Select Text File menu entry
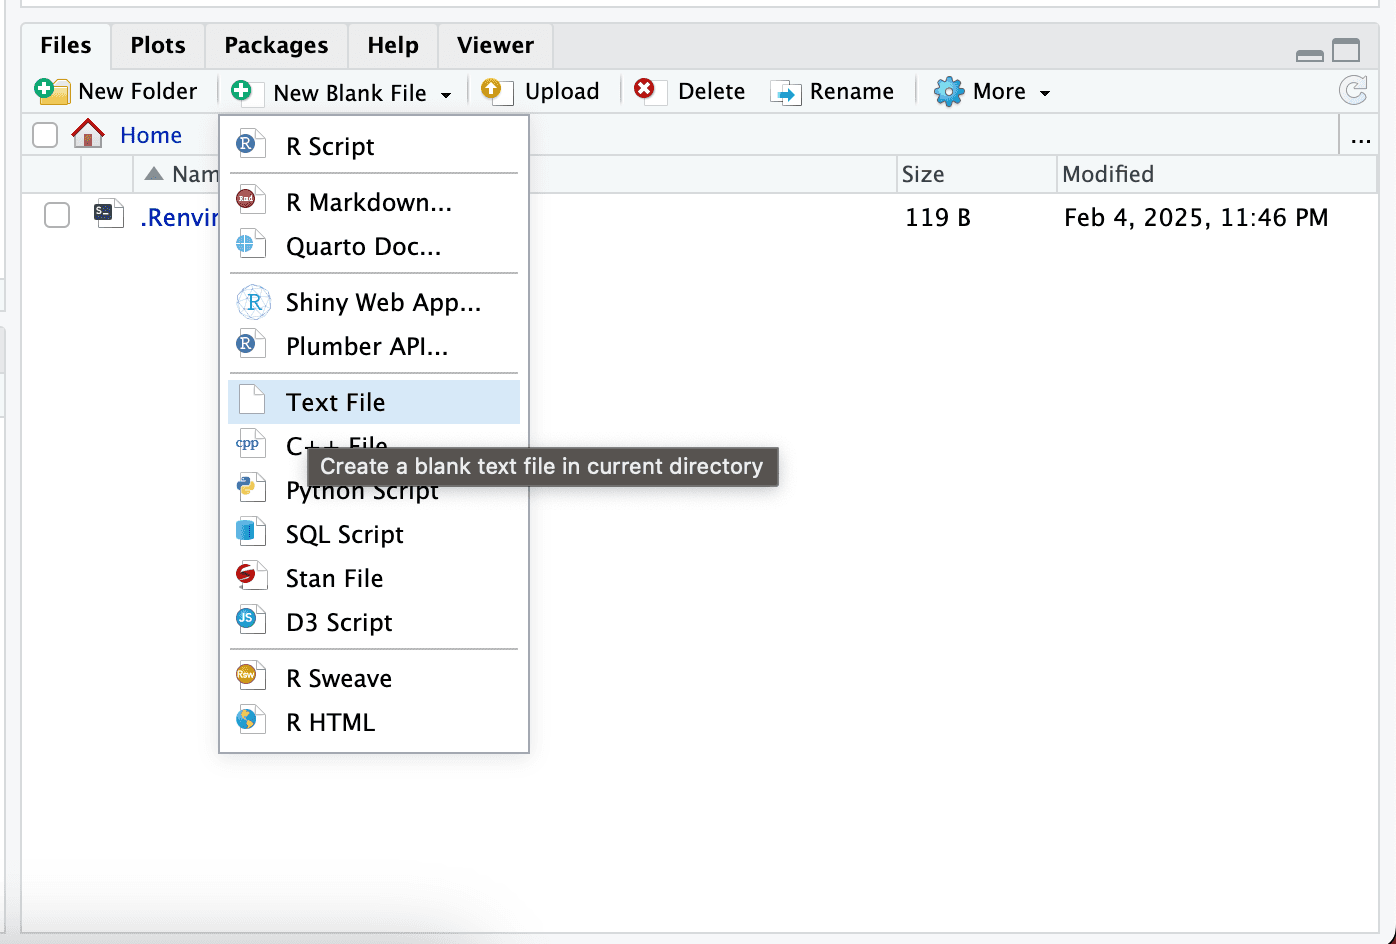Image resolution: width=1396 pixels, height=944 pixels. [335, 402]
